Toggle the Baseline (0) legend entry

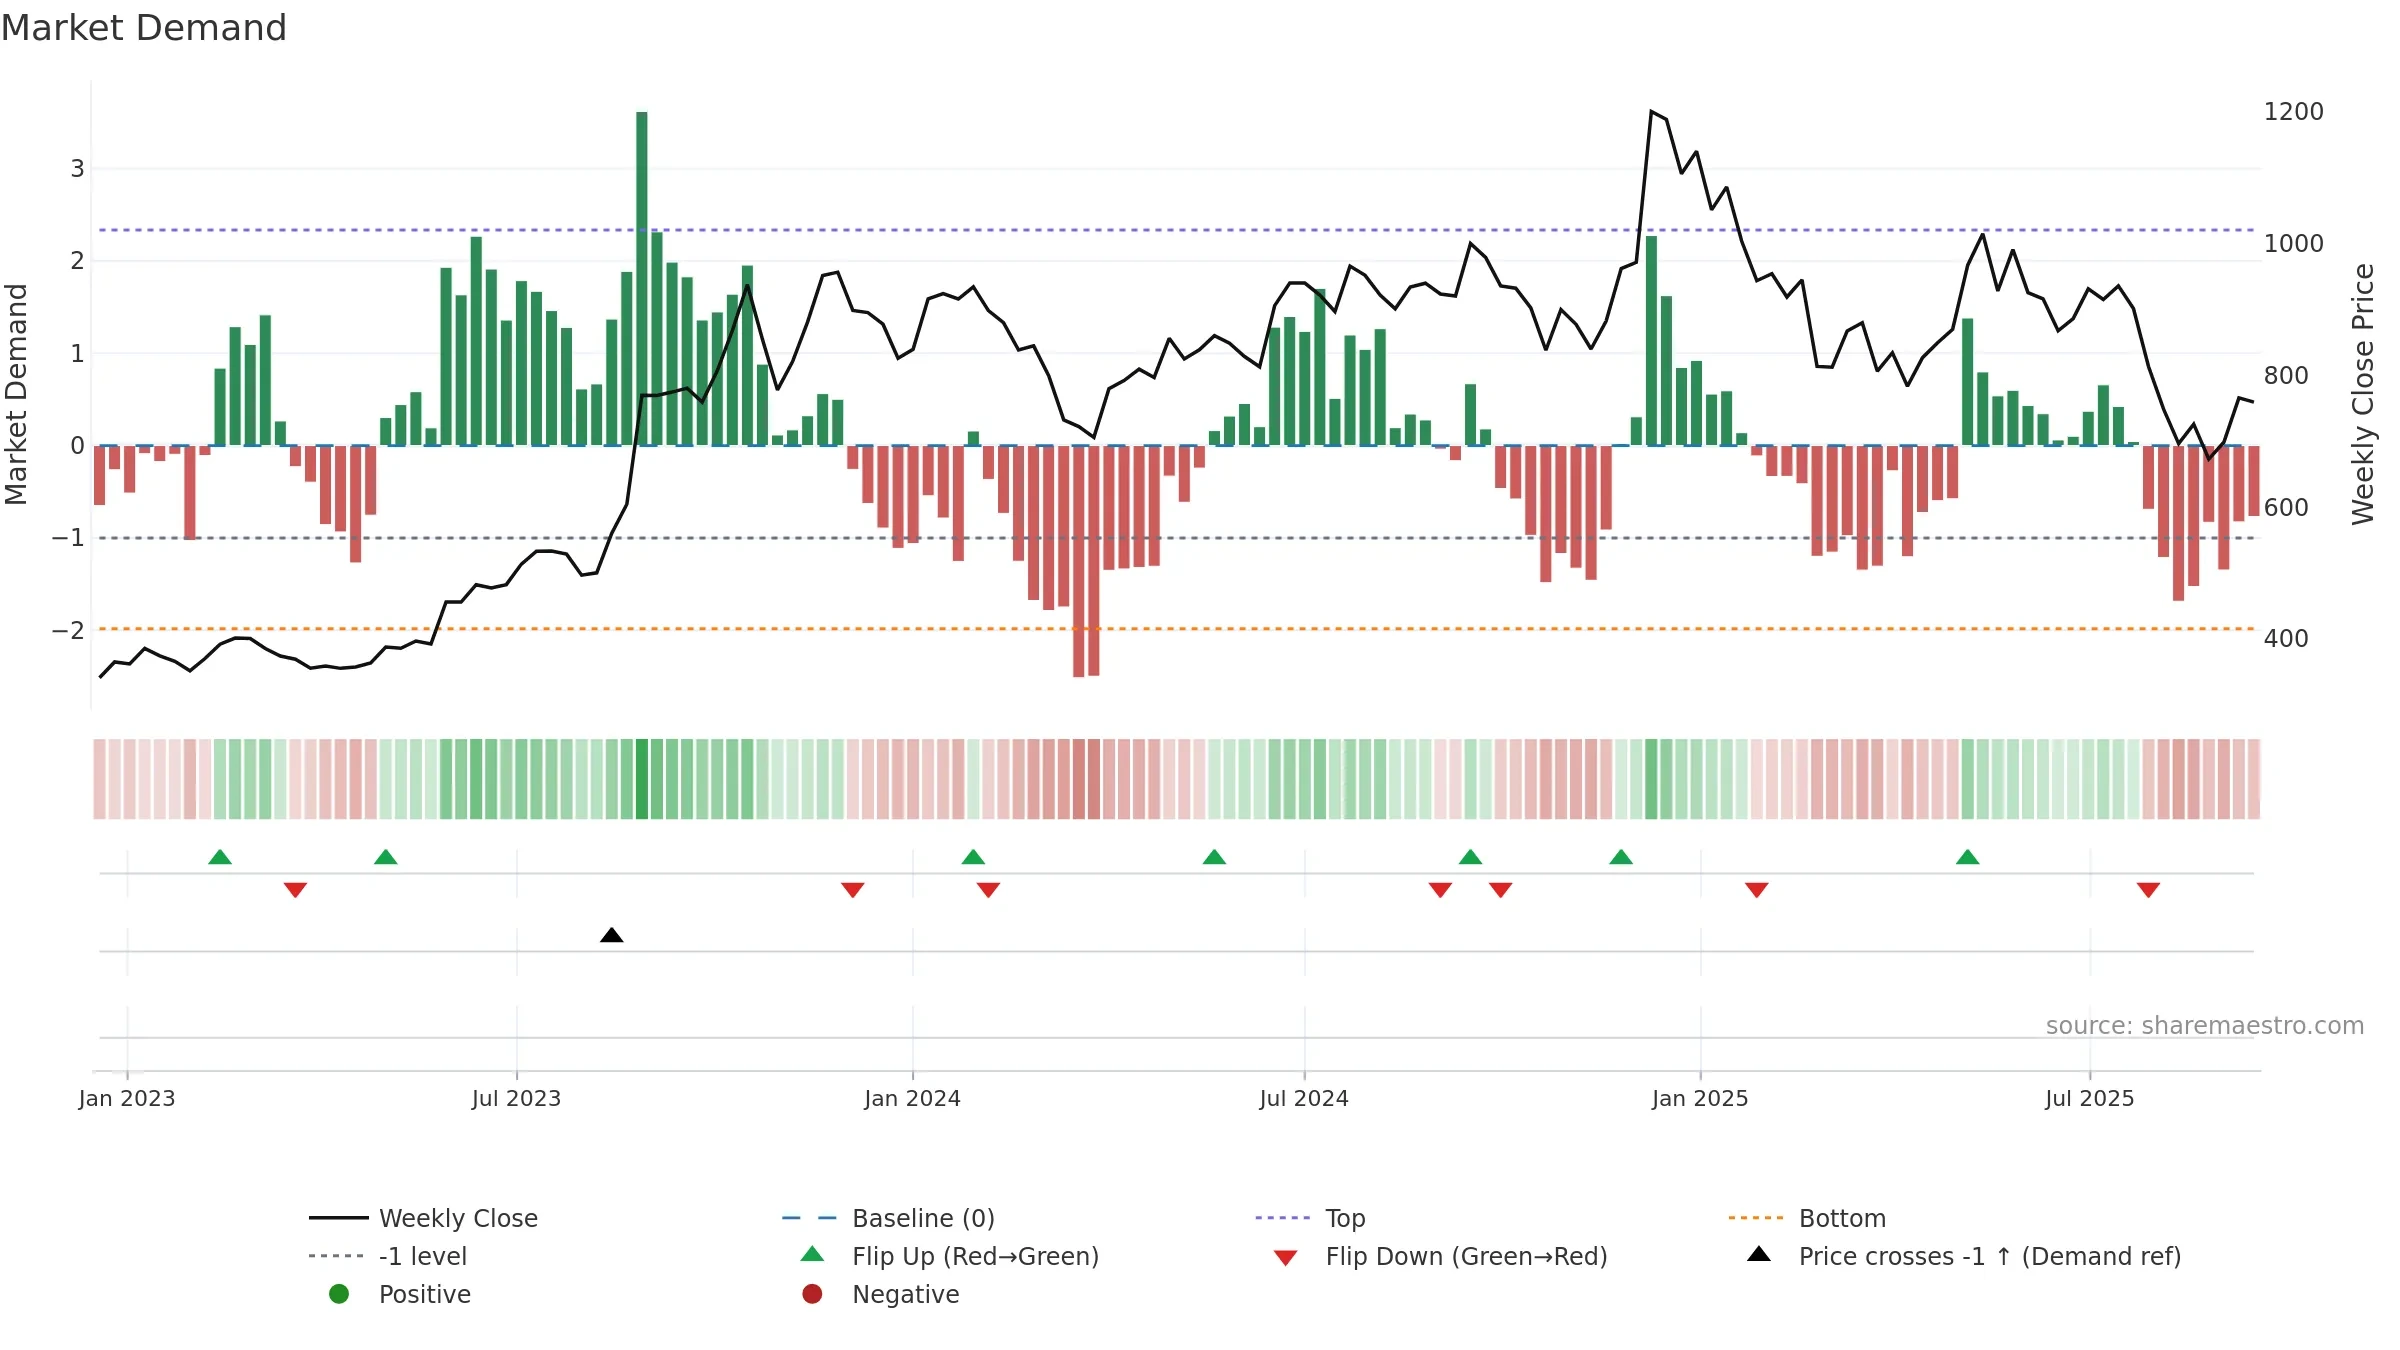click(x=888, y=1218)
